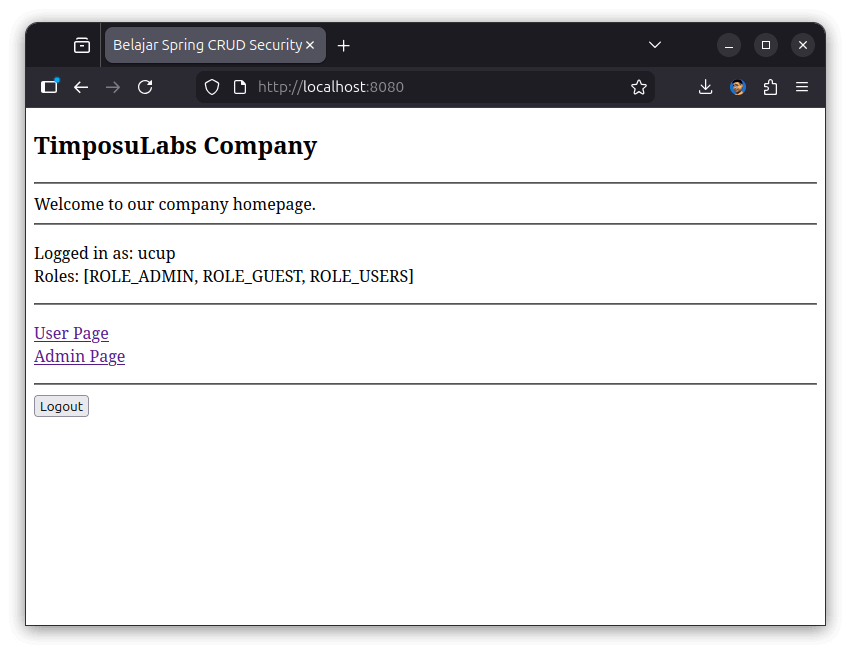Show site information page icon
This screenshot has height=654, width=851.
(x=240, y=87)
